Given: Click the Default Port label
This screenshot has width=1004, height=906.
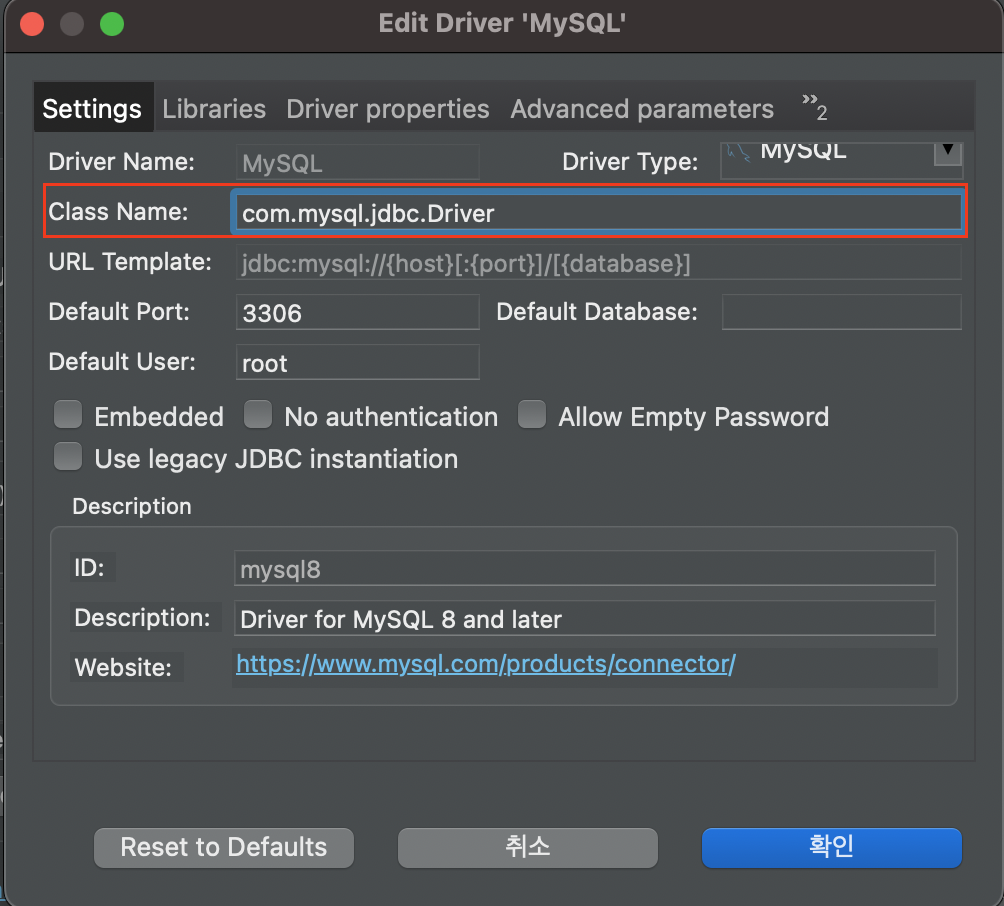Looking at the screenshot, I should (x=119, y=312).
